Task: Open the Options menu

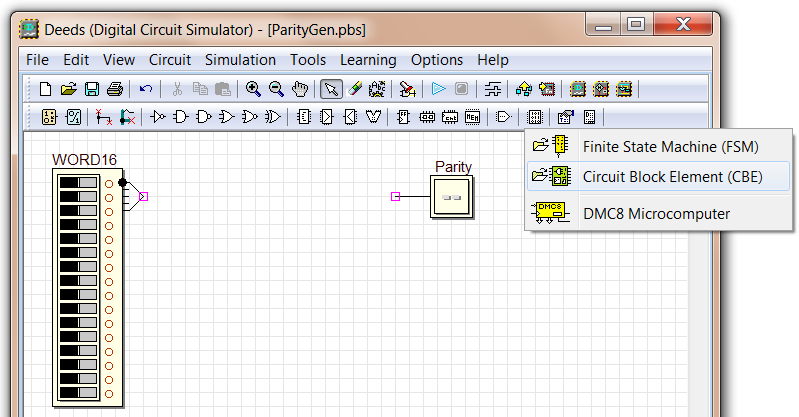Action: tap(437, 60)
